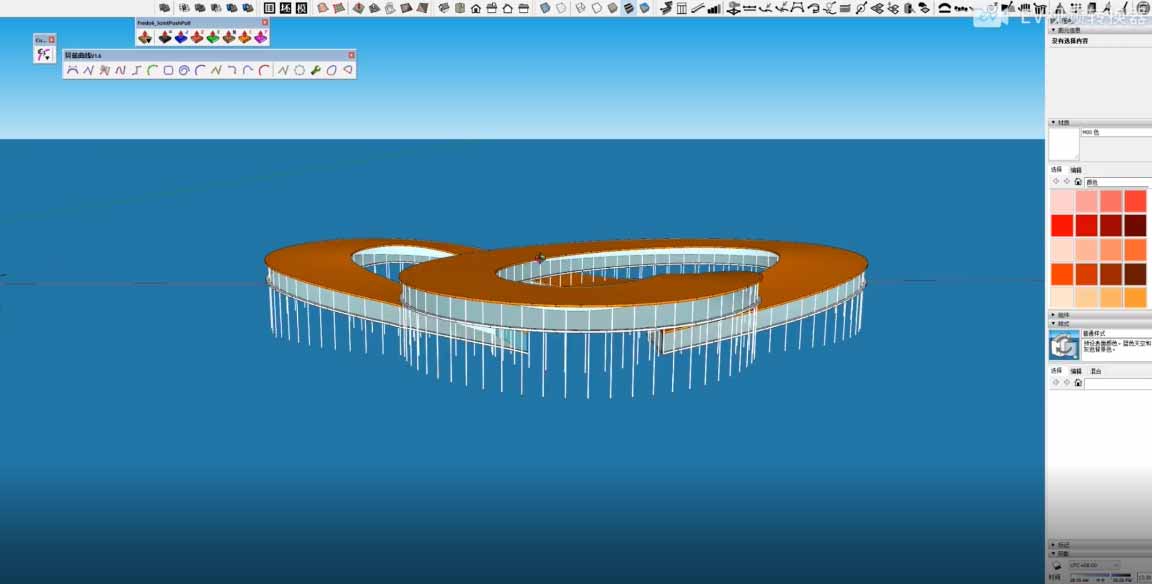The image size is (1152, 584).
Task: Collapse the 材质 materials panel
Action: point(1054,122)
